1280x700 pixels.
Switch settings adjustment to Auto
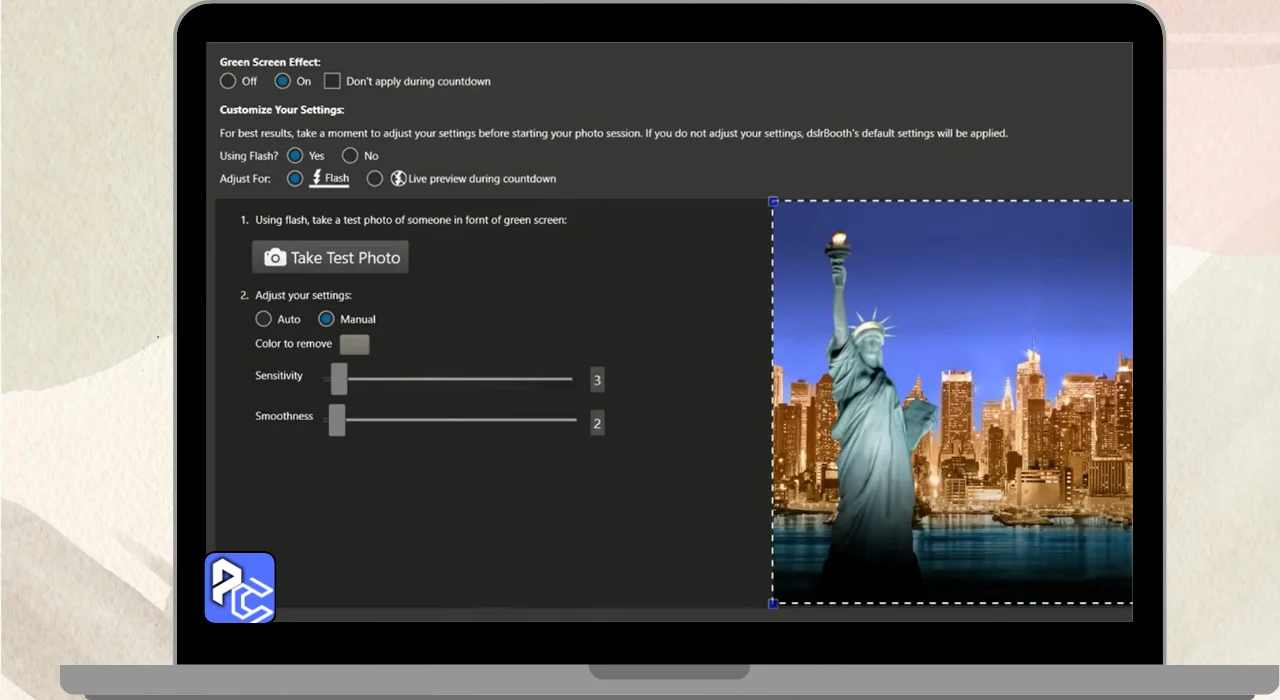click(x=263, y=319)
